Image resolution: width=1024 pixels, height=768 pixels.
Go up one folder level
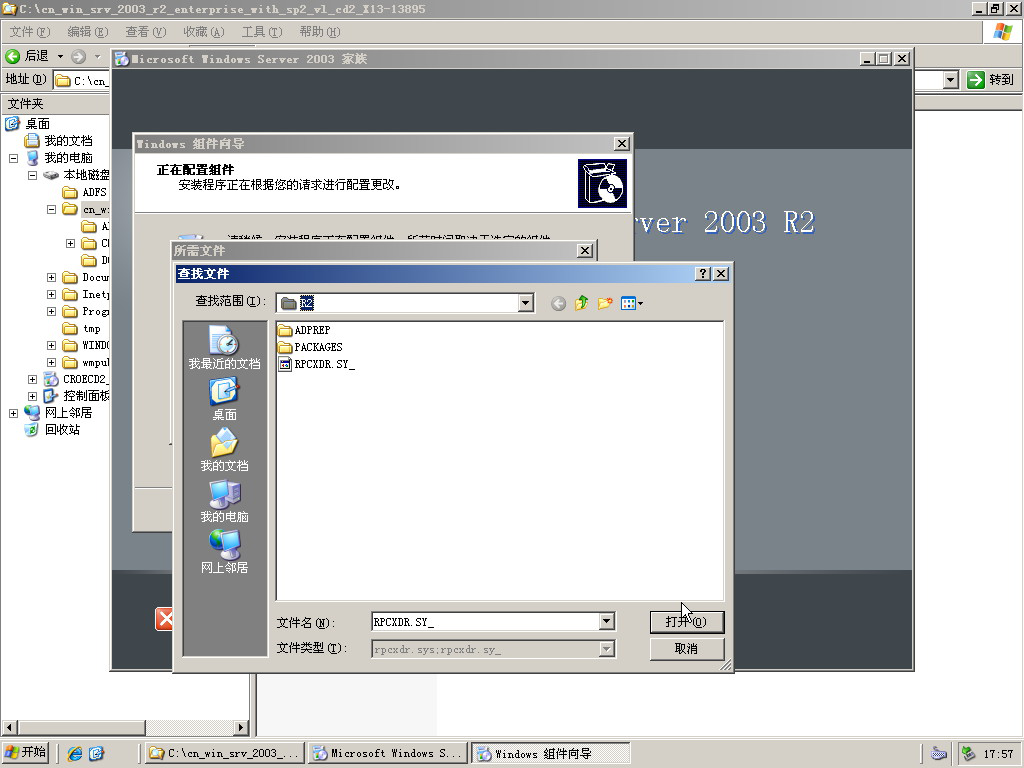582,303
